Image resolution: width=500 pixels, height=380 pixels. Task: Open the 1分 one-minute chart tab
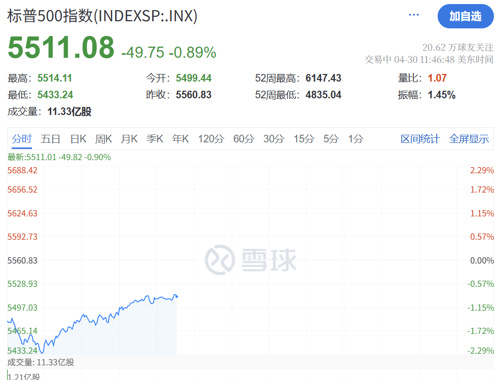(356, 139)
